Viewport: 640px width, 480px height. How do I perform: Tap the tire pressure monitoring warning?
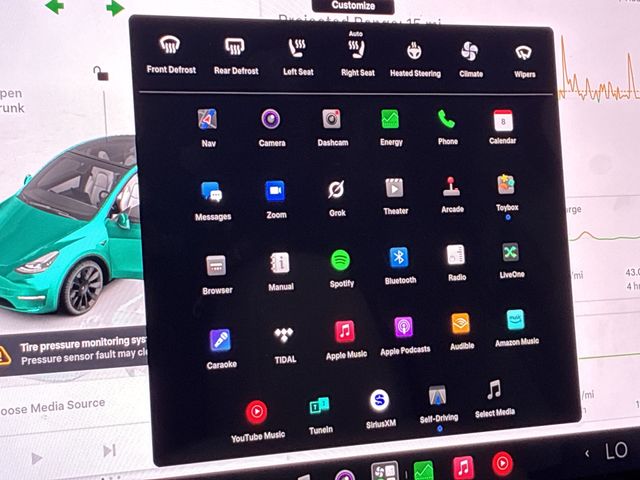tap(73, 351)
